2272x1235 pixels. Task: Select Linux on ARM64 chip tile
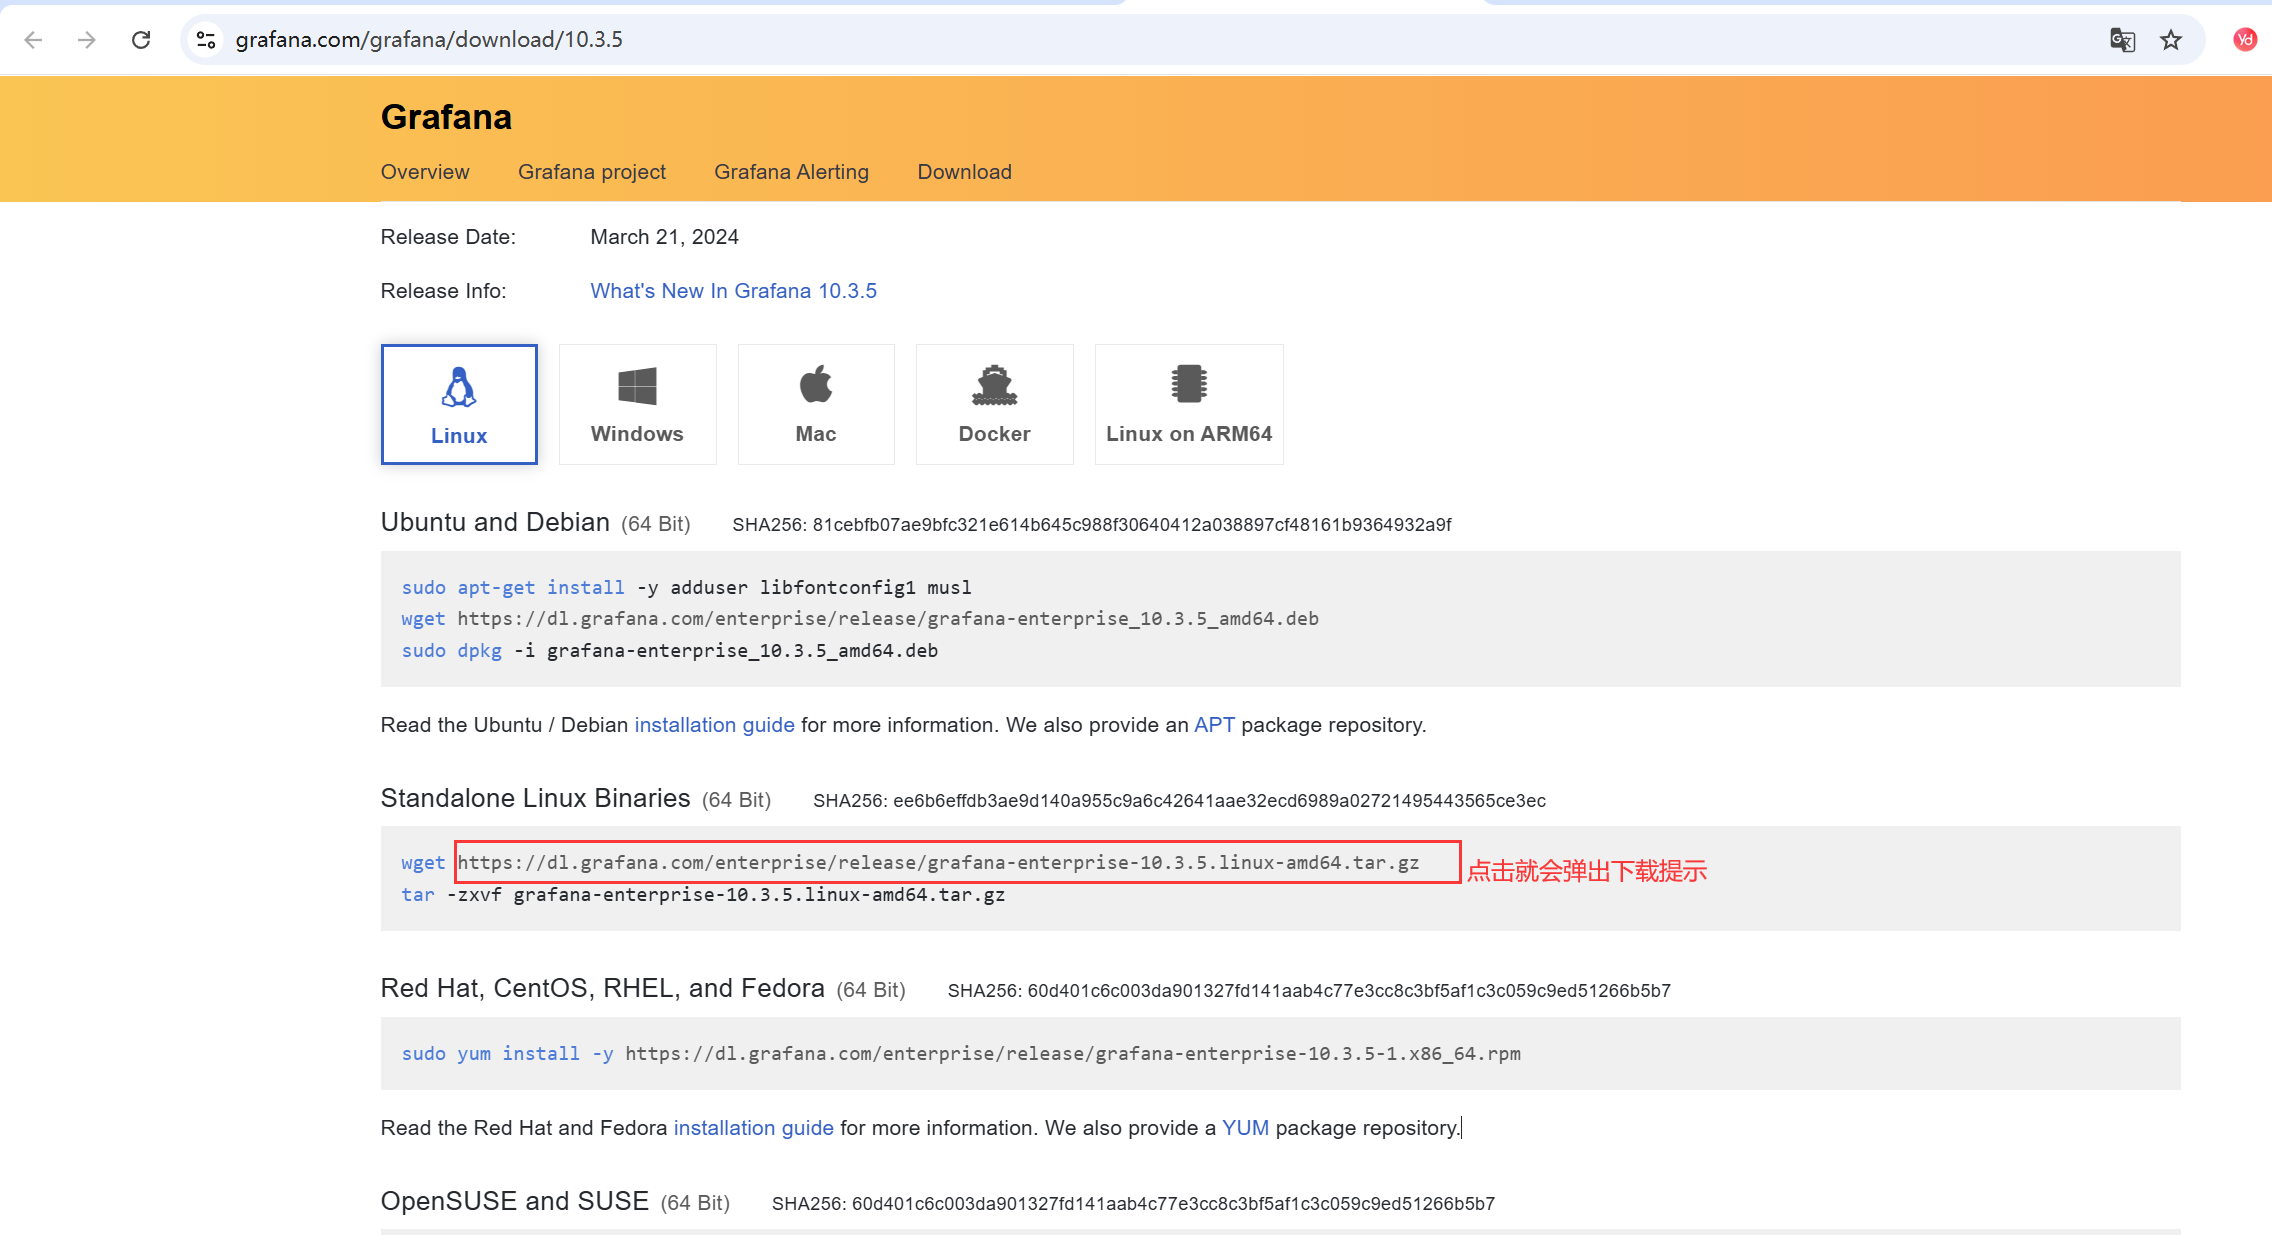point(1189,404)
